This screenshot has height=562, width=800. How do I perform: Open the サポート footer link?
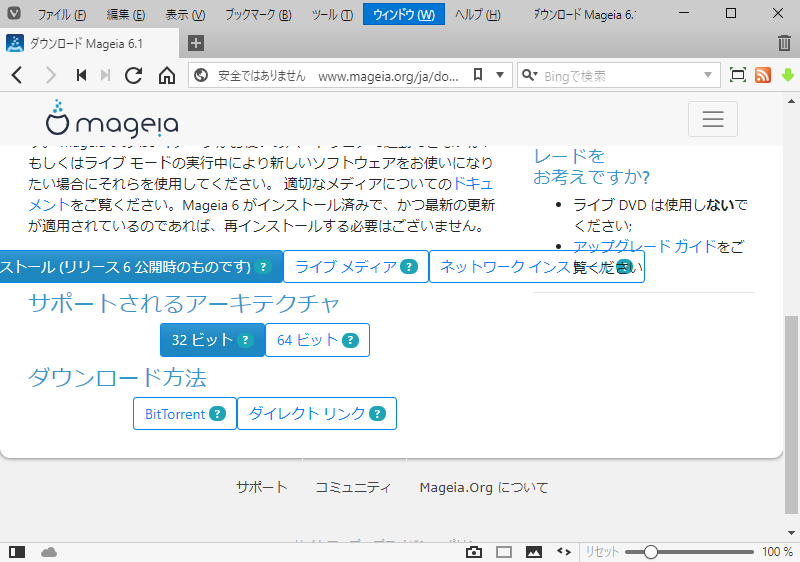(262, 488)
